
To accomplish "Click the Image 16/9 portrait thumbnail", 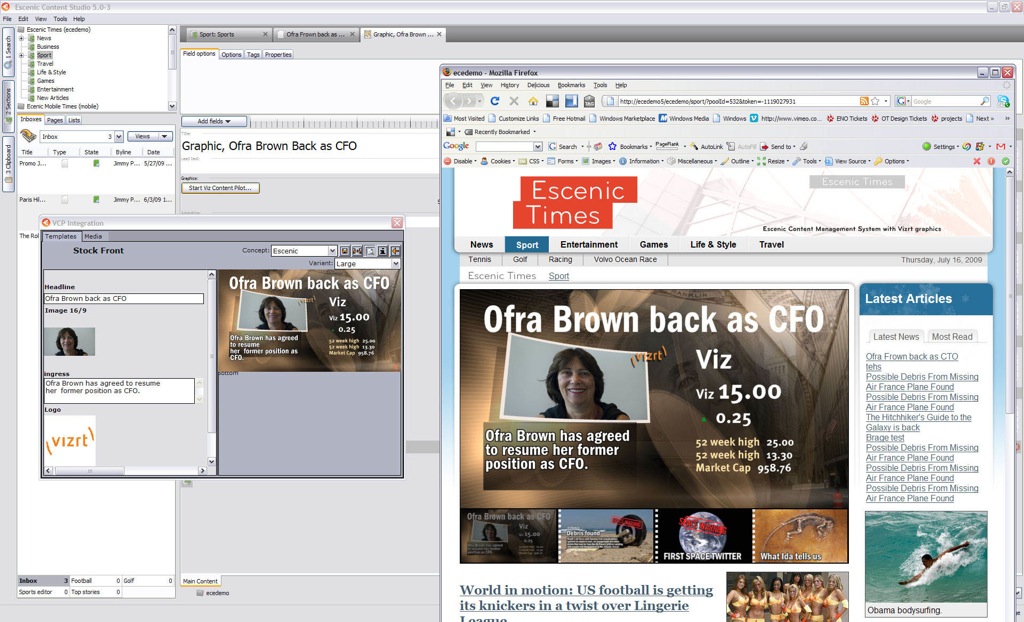I will pos(69,341).
